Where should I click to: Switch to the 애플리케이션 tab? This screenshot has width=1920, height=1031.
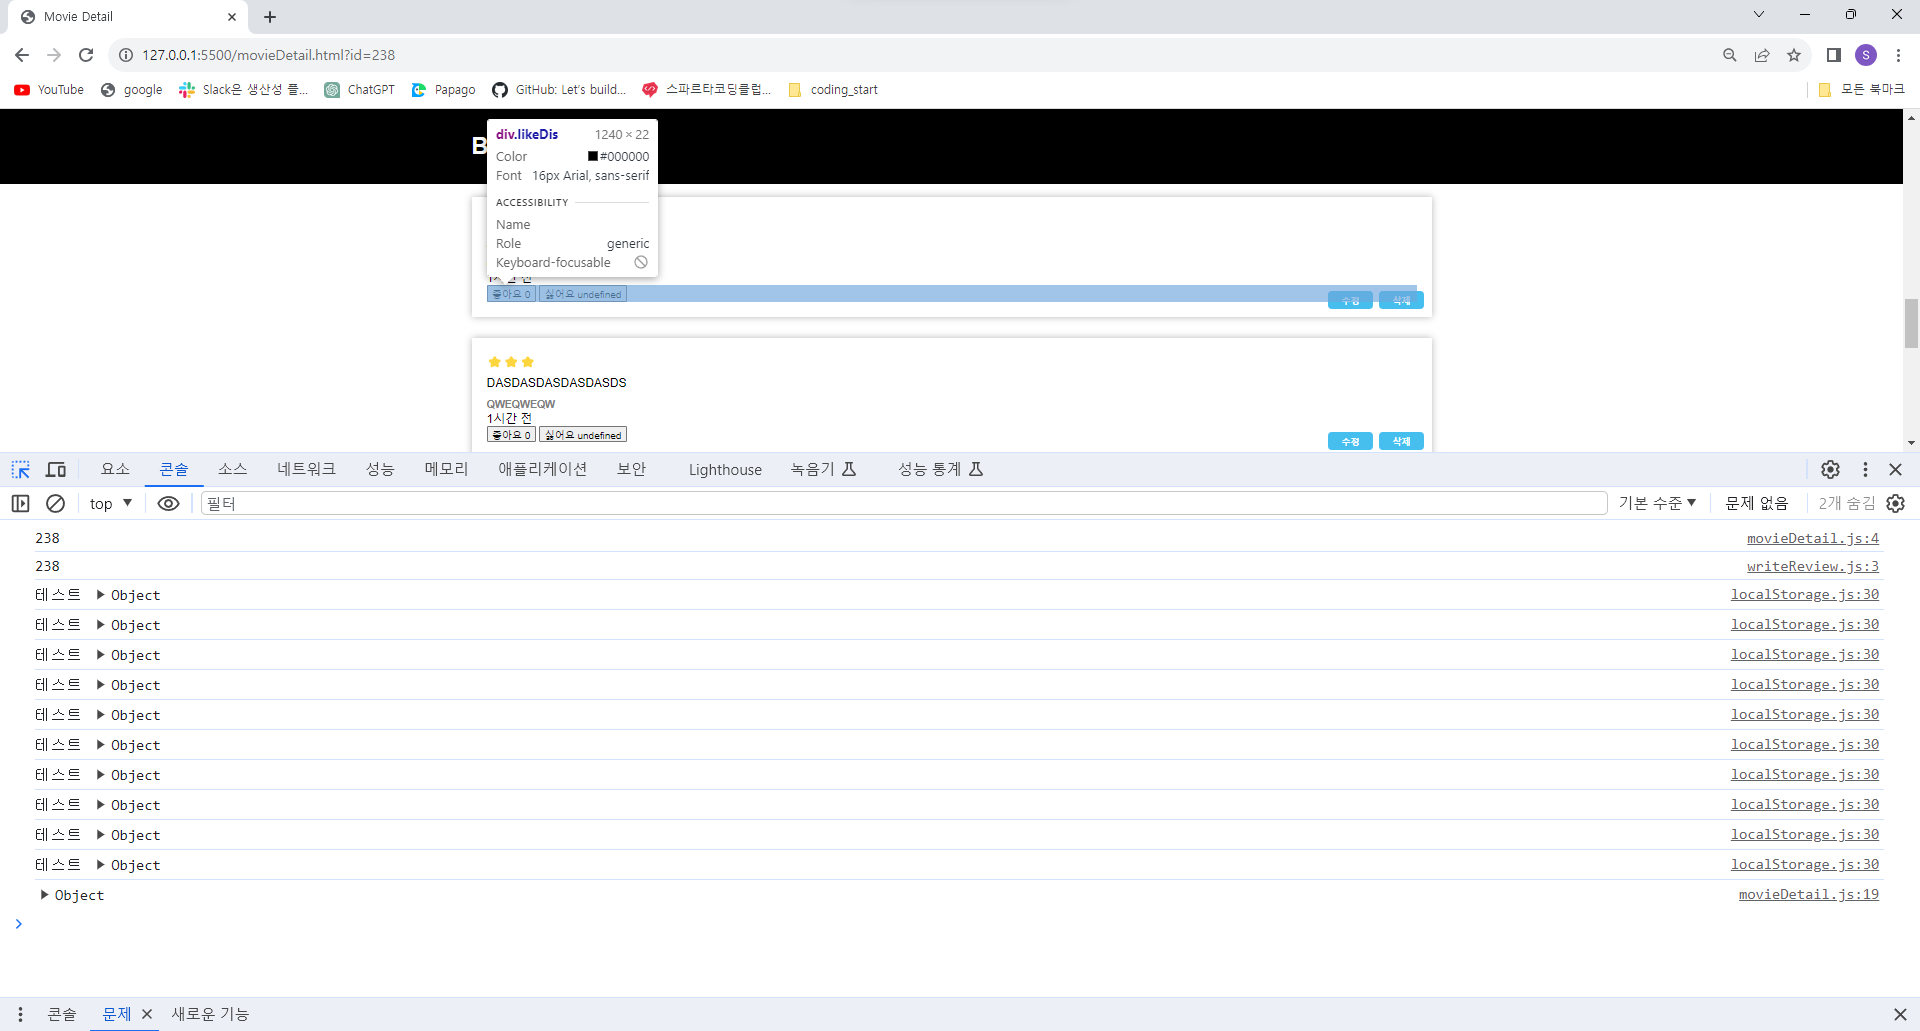tap(543, 469)
